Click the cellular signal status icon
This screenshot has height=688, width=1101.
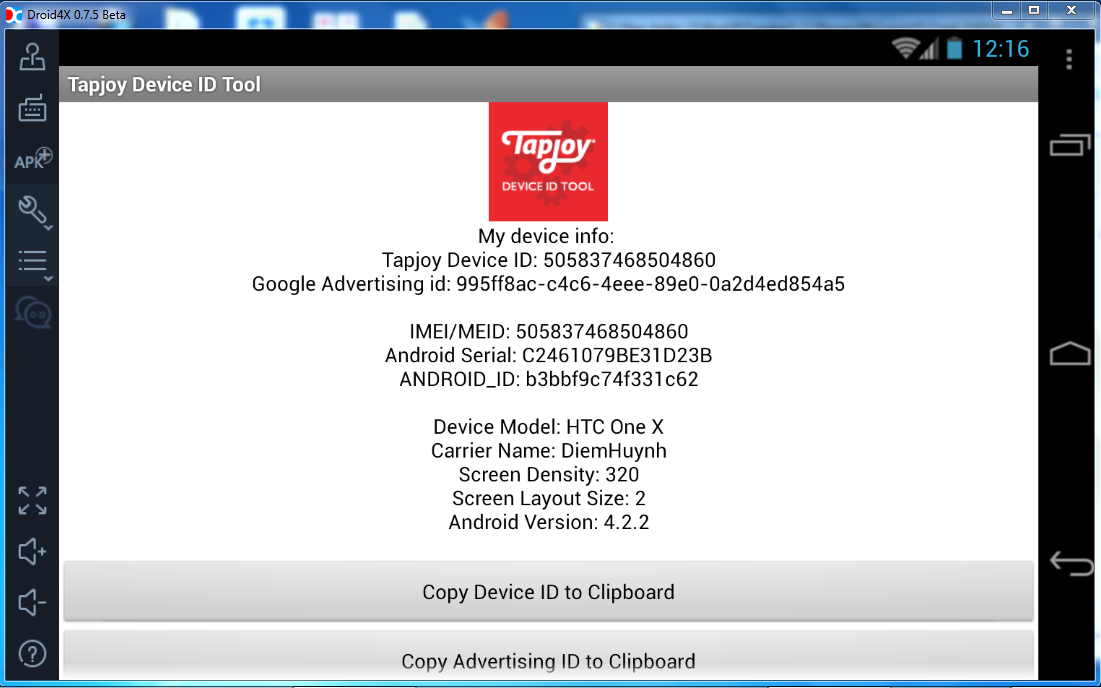(930, 48)
